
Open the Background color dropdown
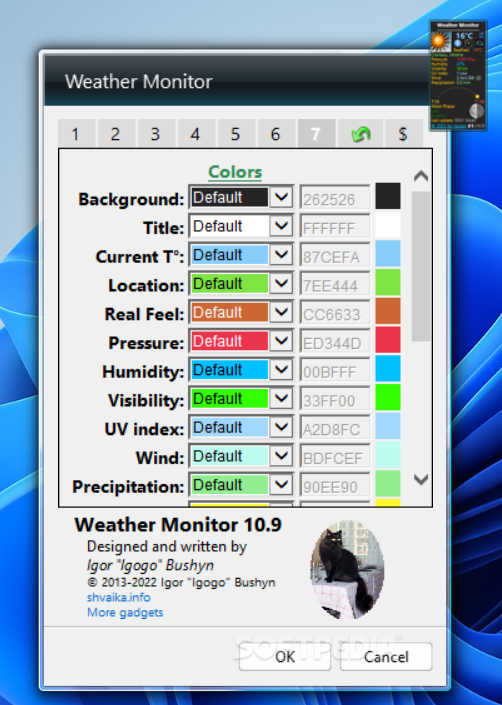click(x=241, y=197)
